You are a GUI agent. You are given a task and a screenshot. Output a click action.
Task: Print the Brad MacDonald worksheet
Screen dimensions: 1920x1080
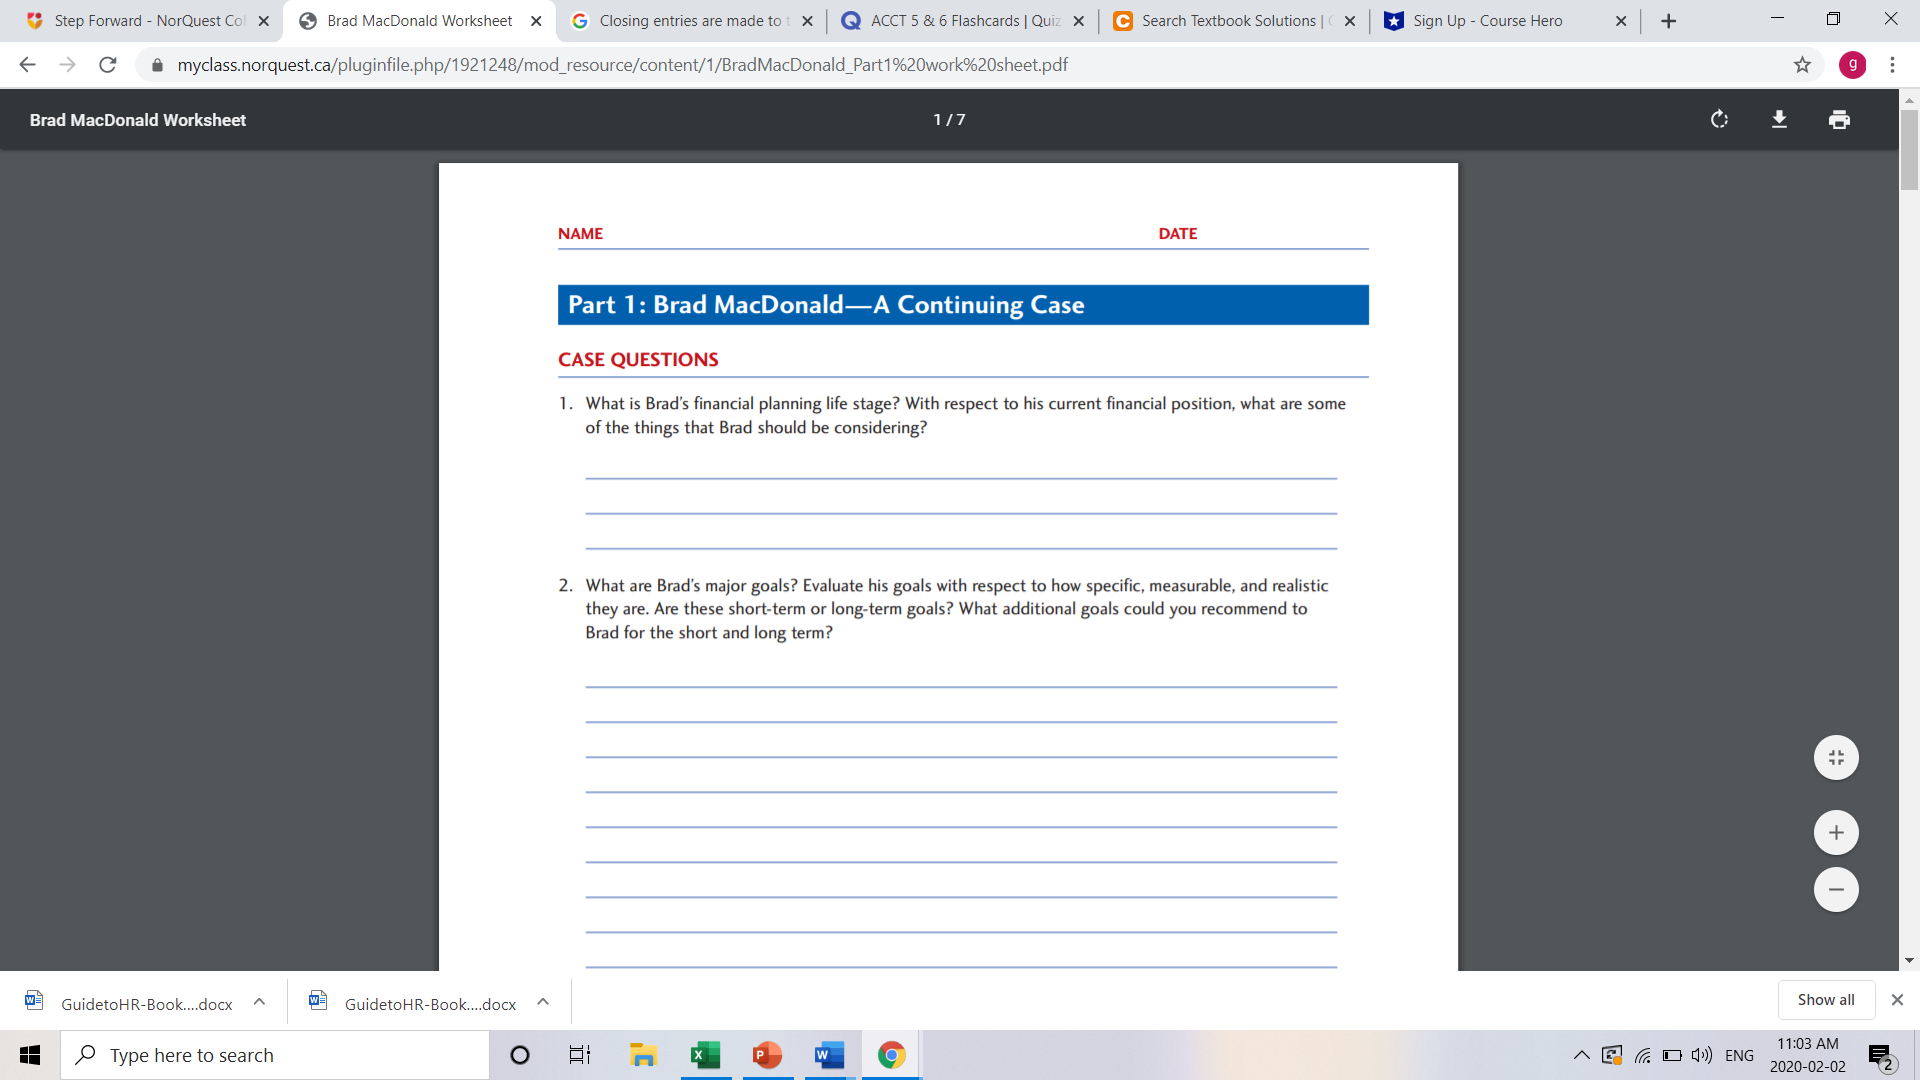1839,119
